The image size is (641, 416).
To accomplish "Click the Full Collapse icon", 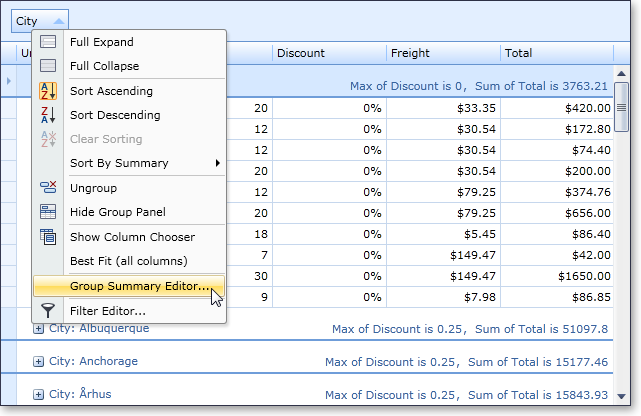I will pyautogui.click(x=48, y=67).
